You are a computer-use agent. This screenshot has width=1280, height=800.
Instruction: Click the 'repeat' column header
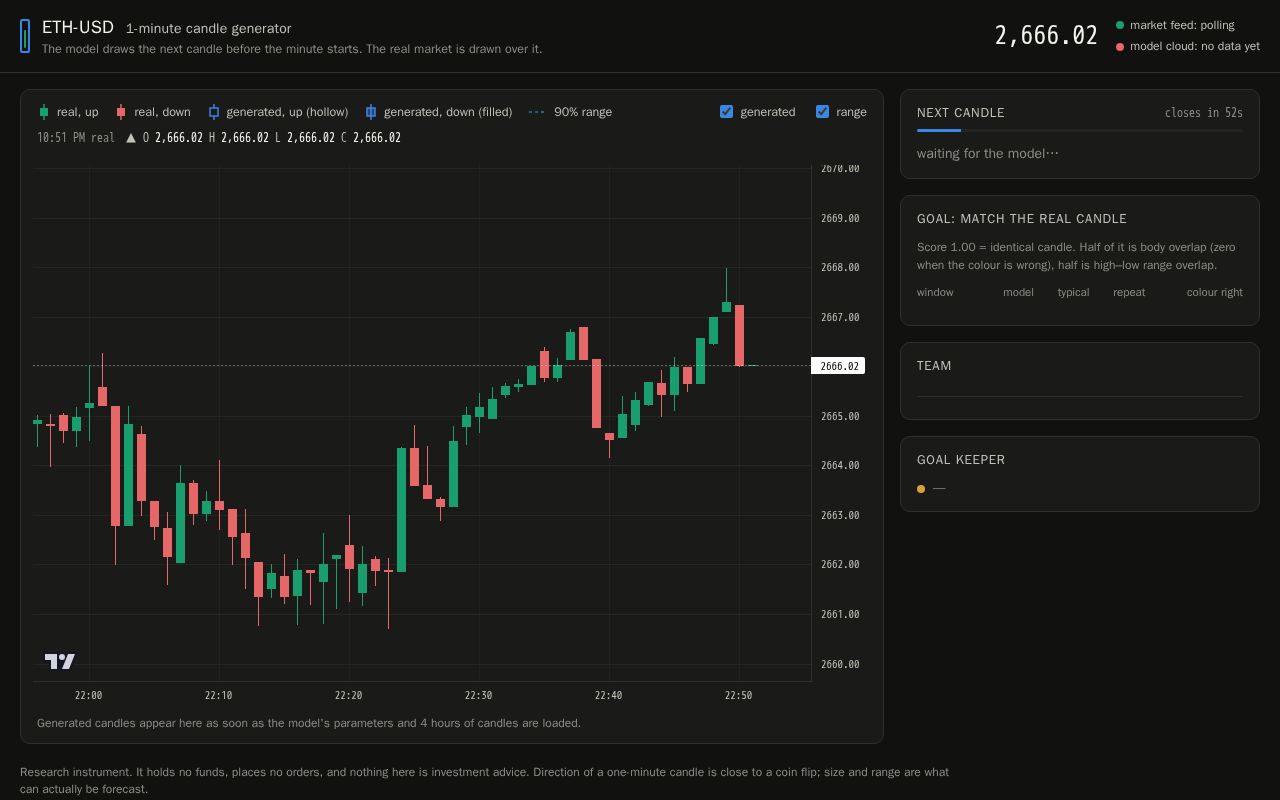tap(1129, 292)
